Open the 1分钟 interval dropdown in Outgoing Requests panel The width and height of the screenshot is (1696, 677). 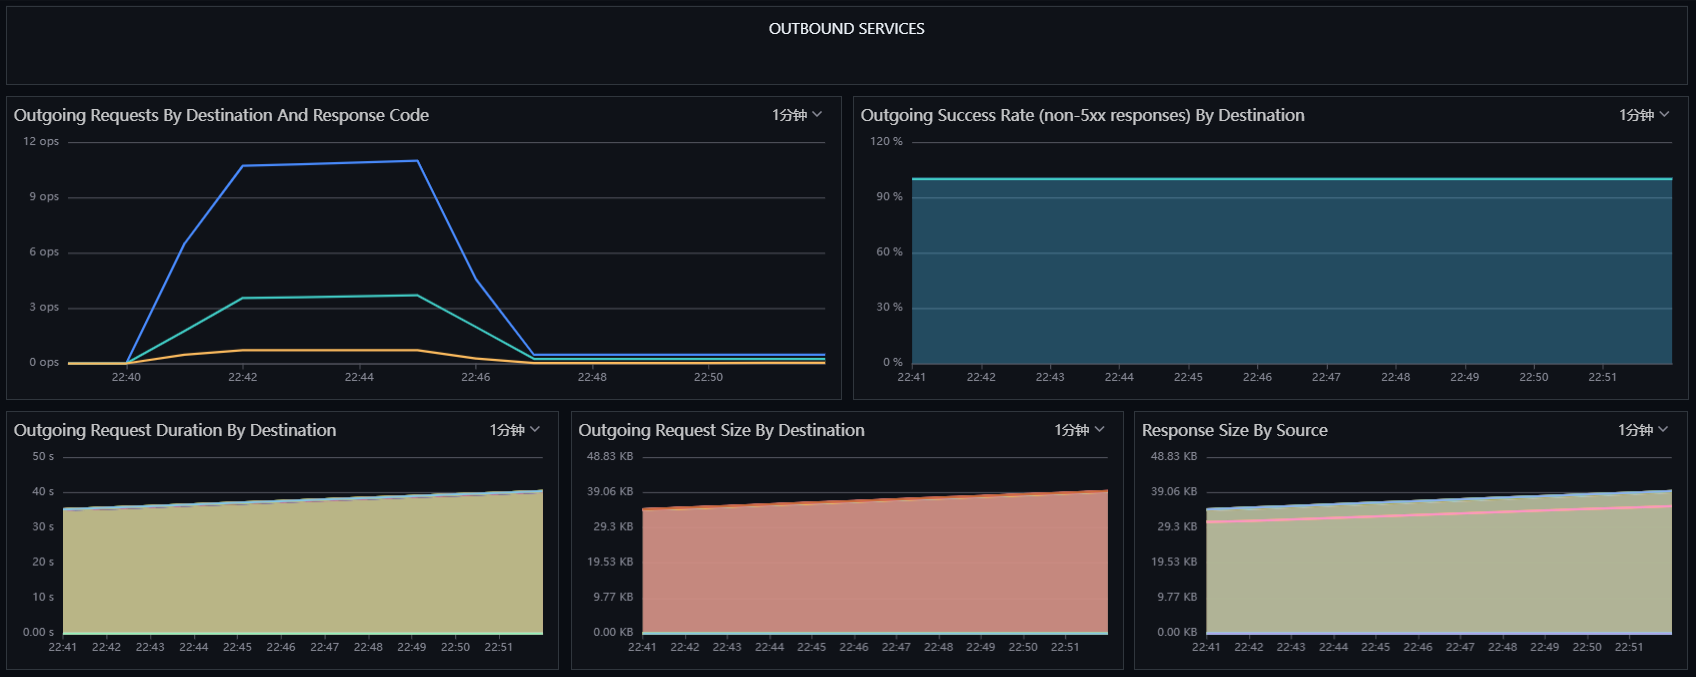796,115
